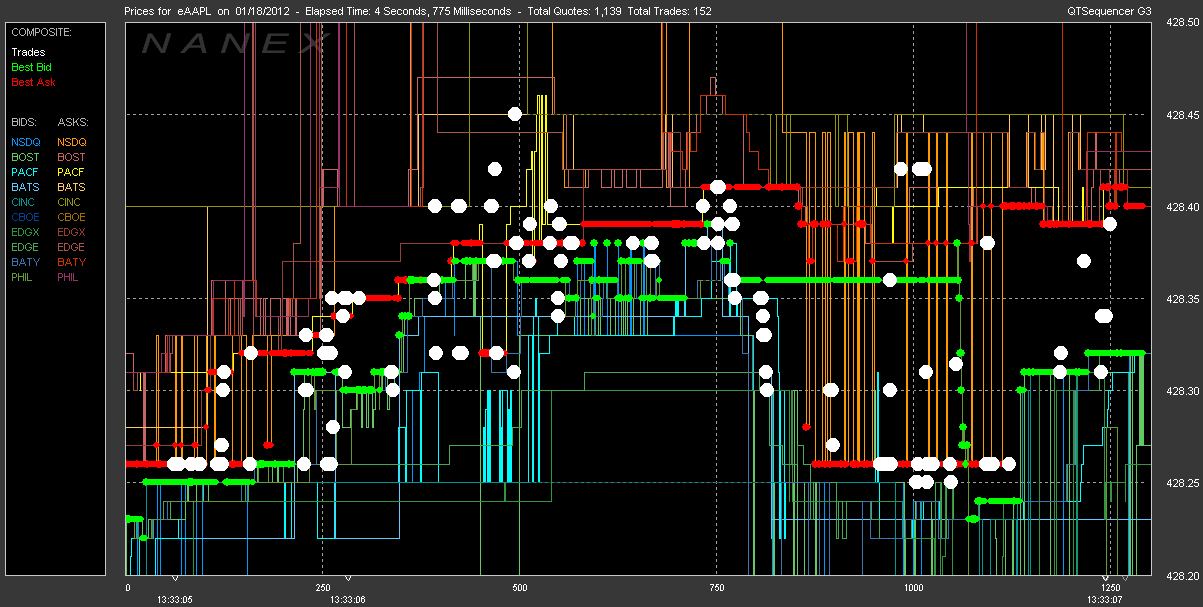The width and height of the screenshot is (1203, 607).
Task: Select PACF in the Bids column
Action: click(x=25, y=172)
